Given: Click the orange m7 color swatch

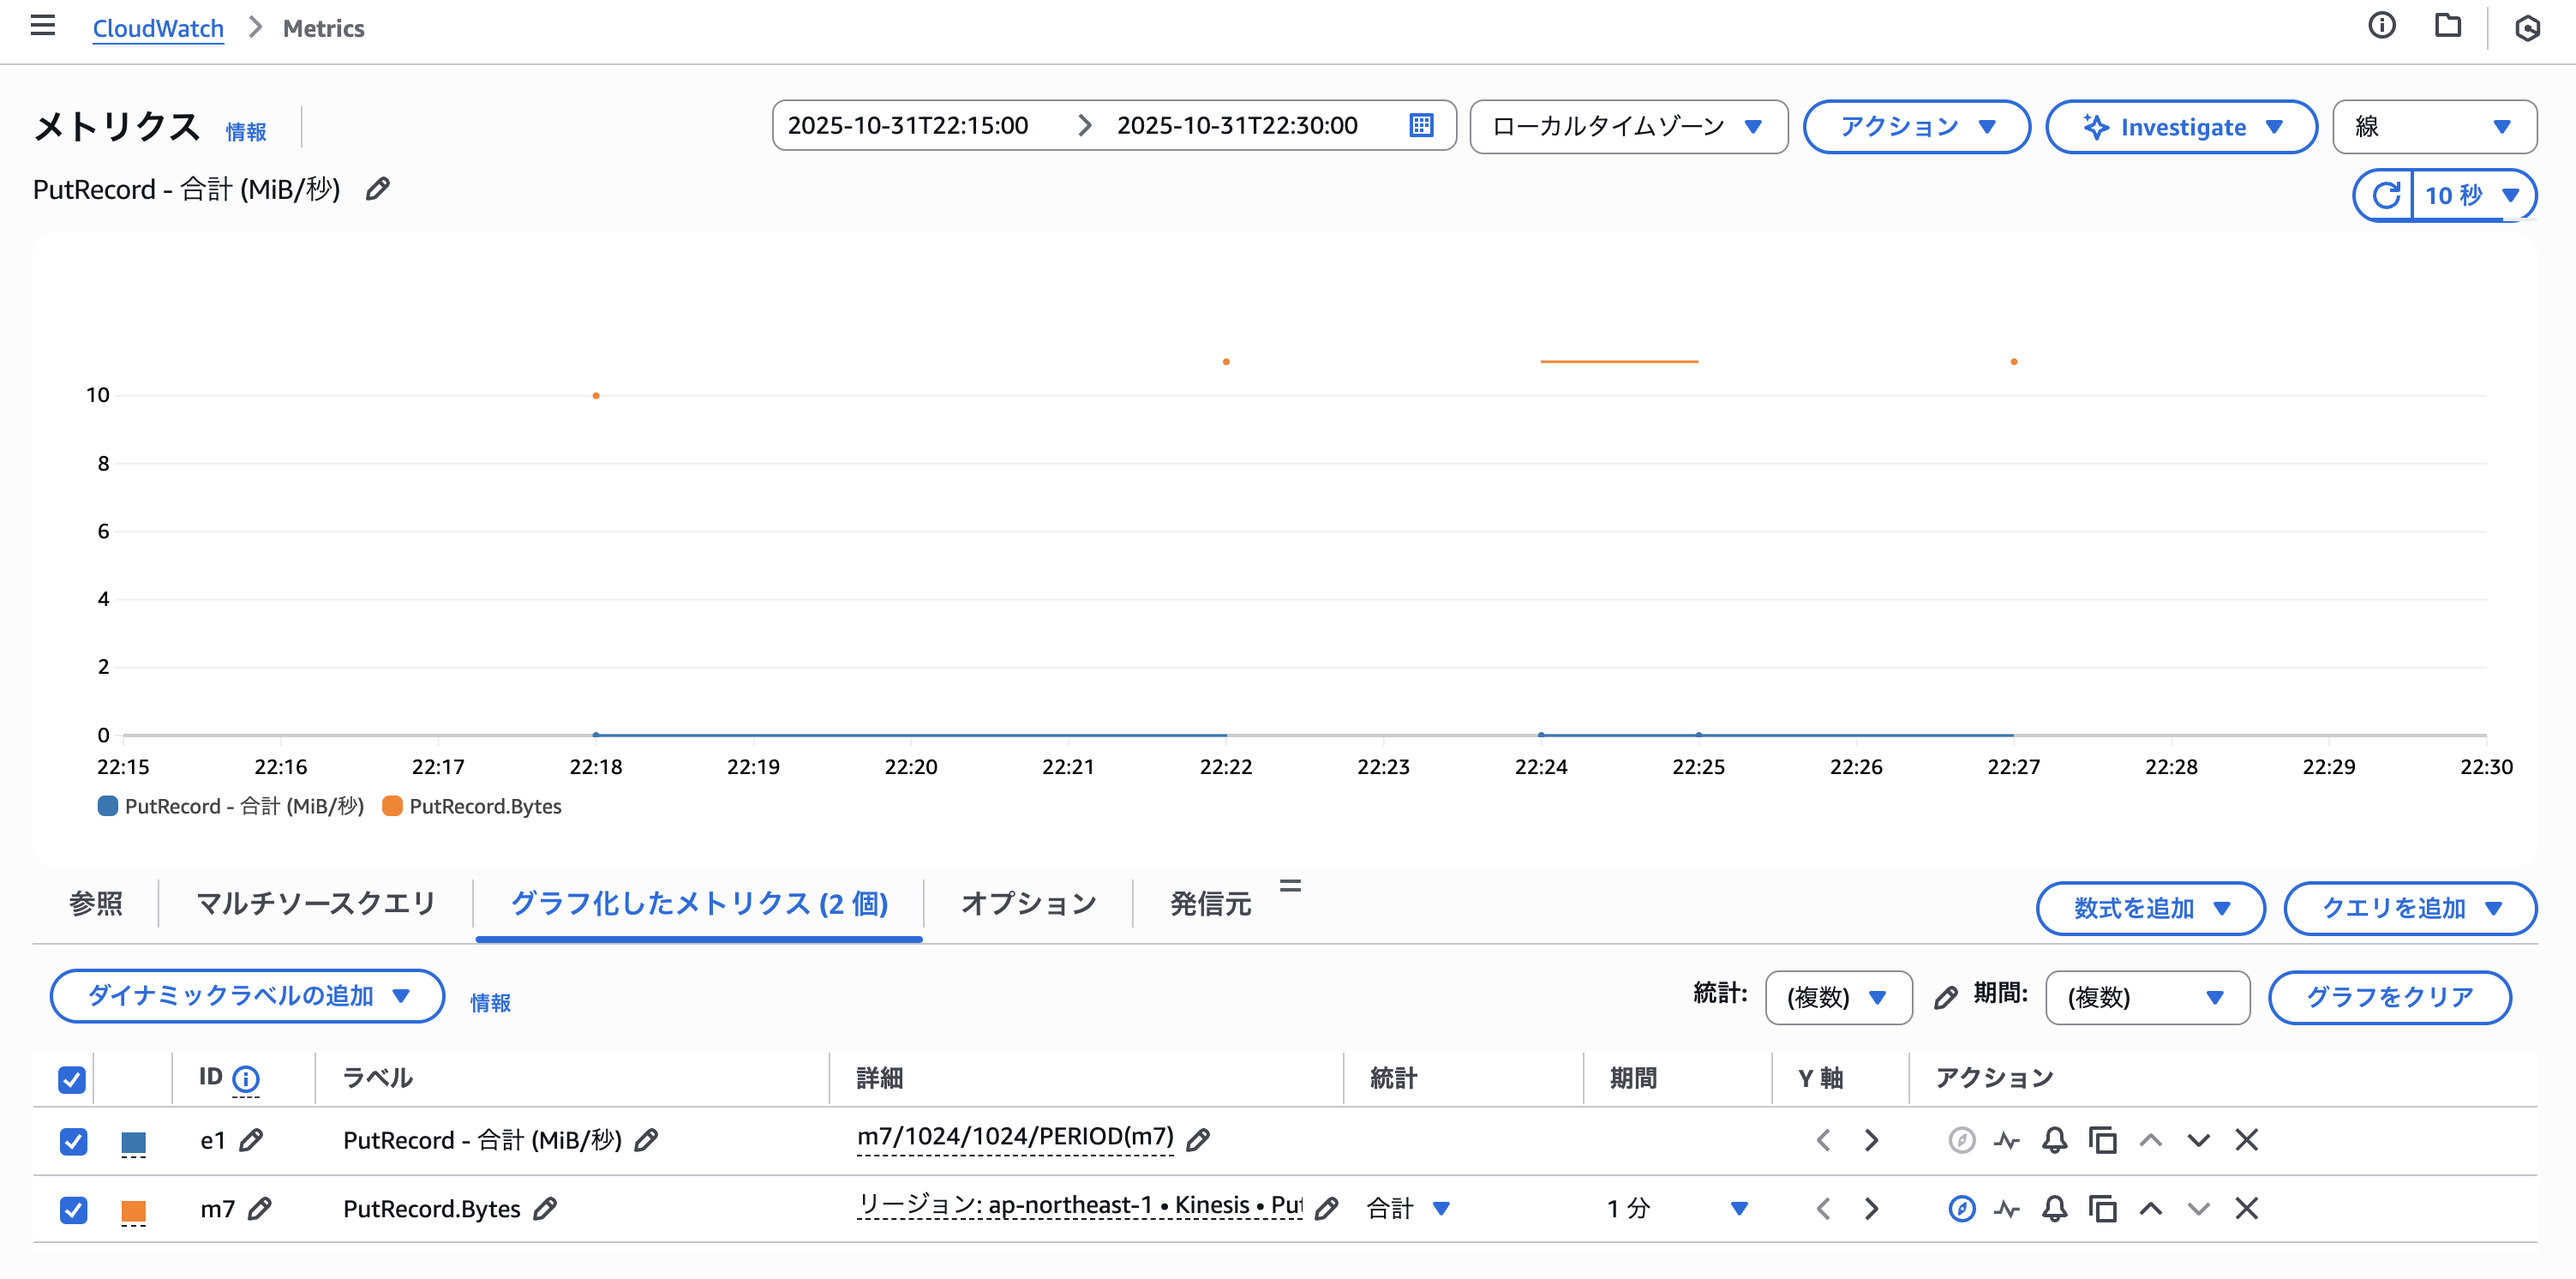Looking at the screenshot, I should tap(133, 1211).
